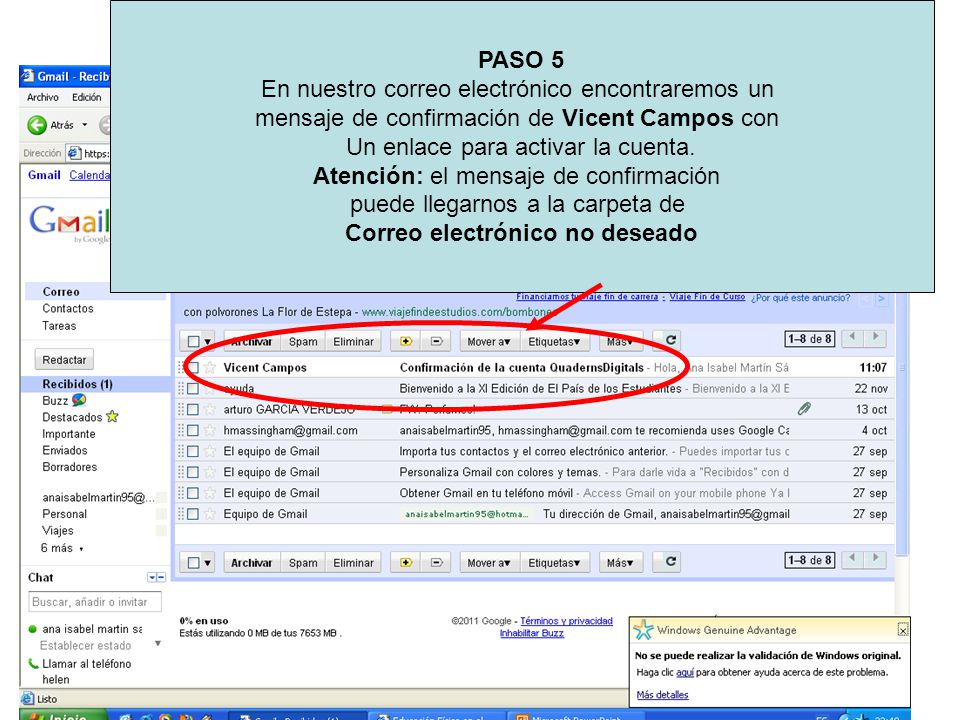Tick the checkbox of hmassingham@gmail.com message
This screenshot has width=960, height=720.
click(x=193, y=430)
